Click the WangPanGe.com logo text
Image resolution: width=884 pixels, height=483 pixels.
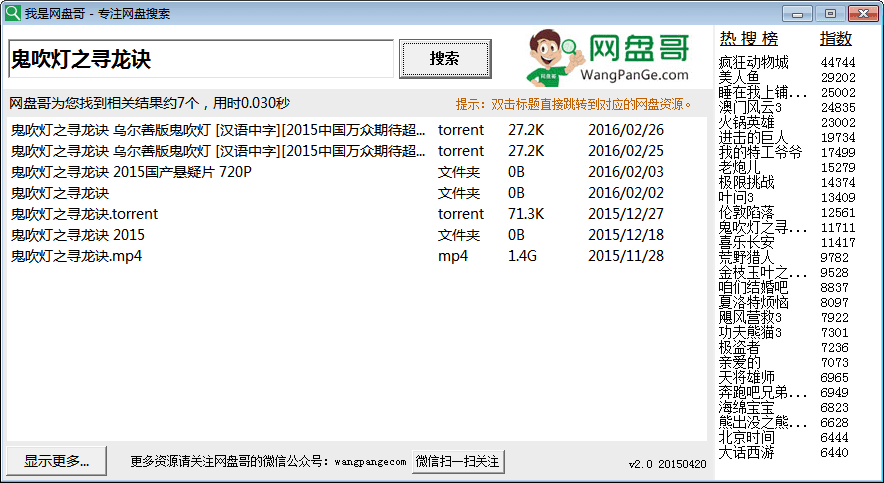(x=634, y=75)
